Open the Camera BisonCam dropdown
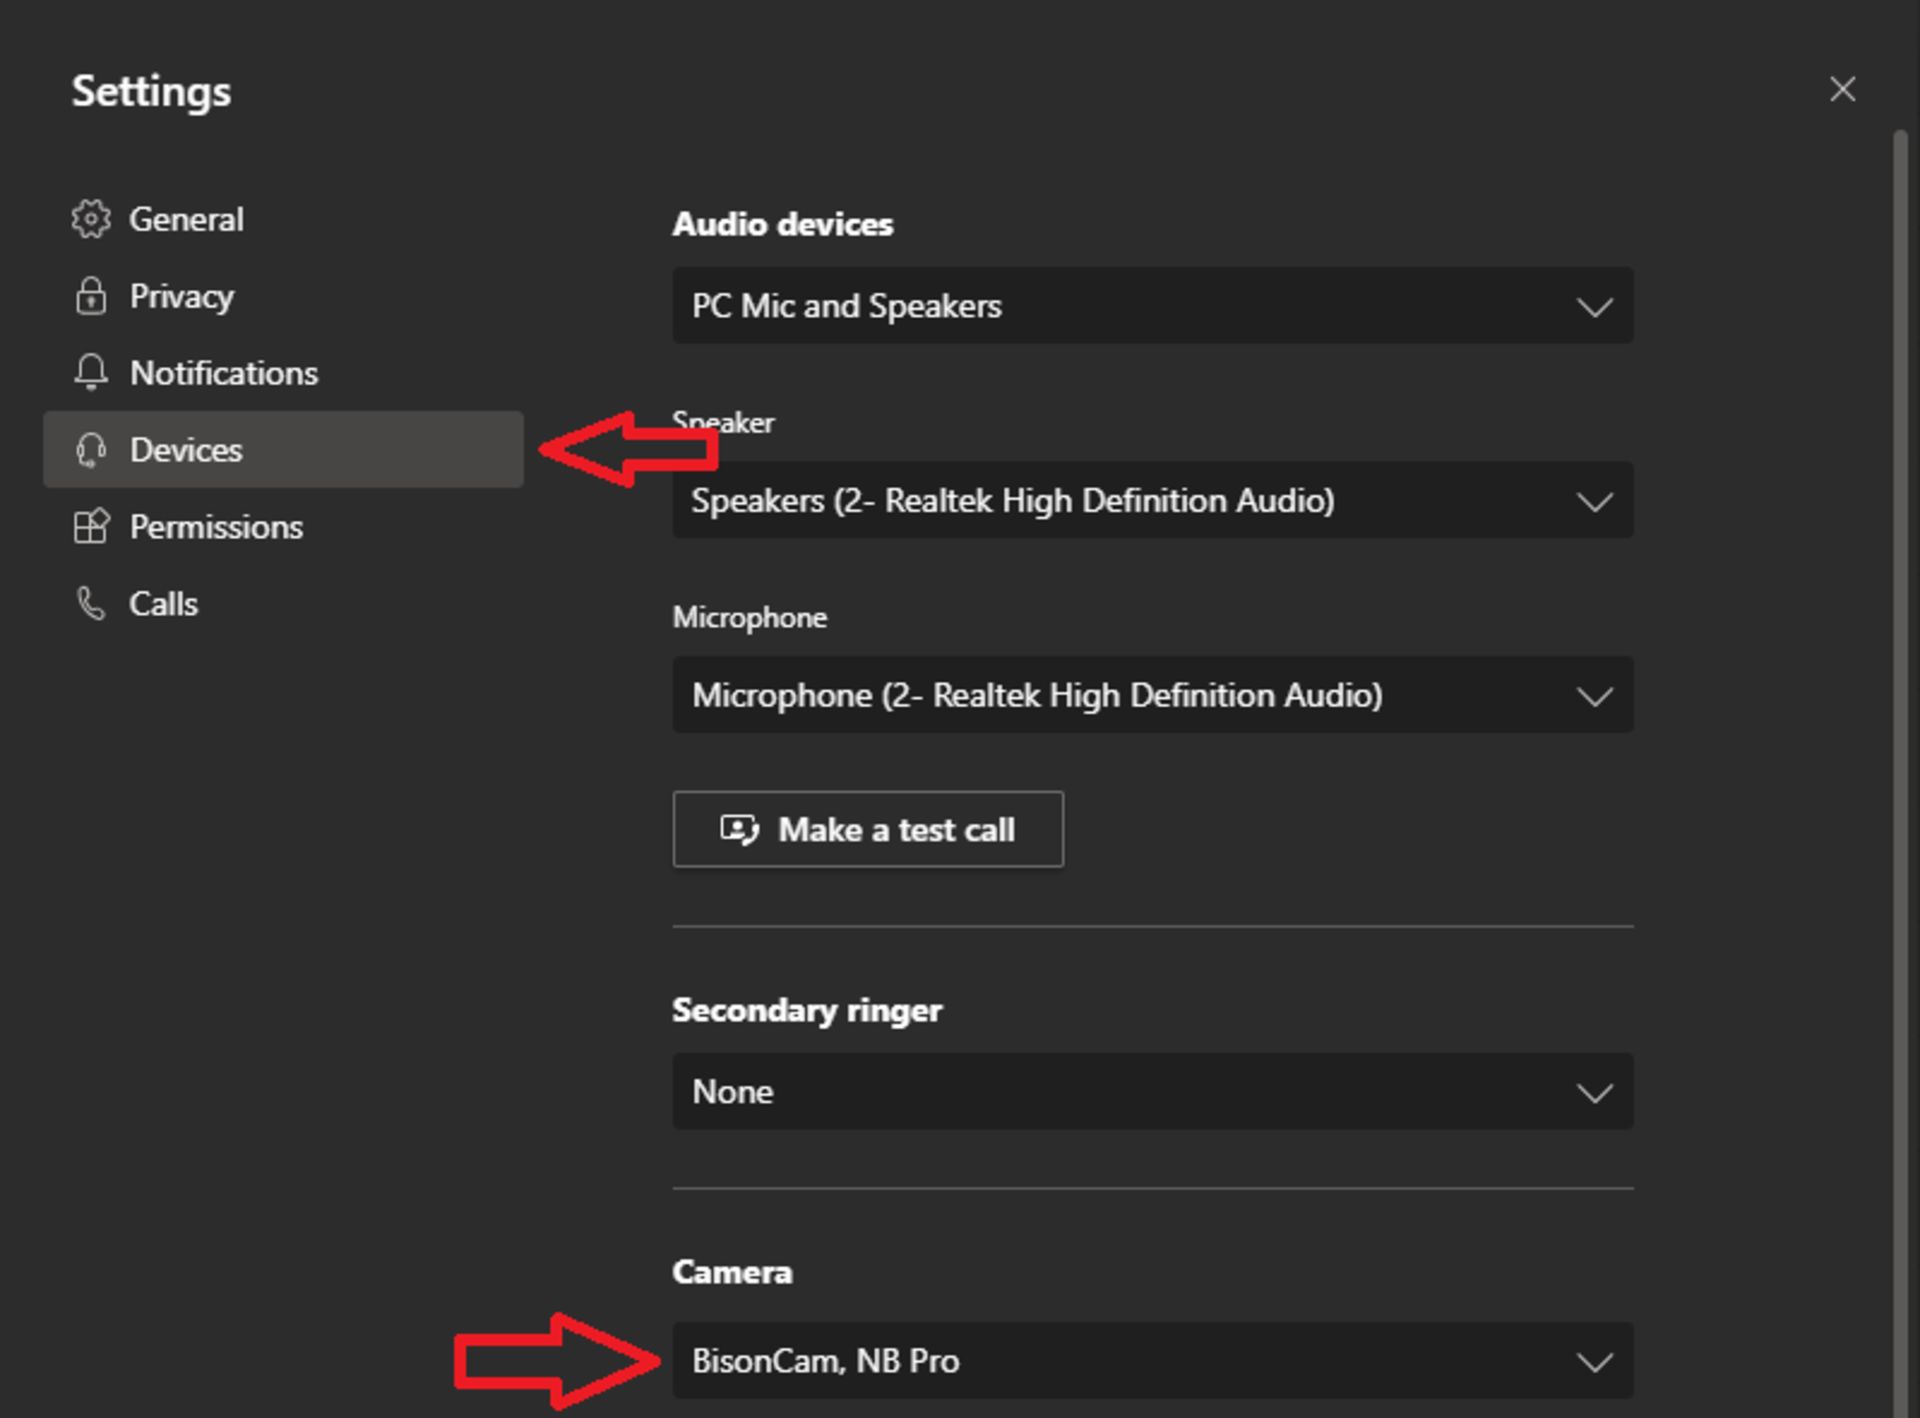The height and width of the screenshot is (1418, 1920). pos(1152,1361)
